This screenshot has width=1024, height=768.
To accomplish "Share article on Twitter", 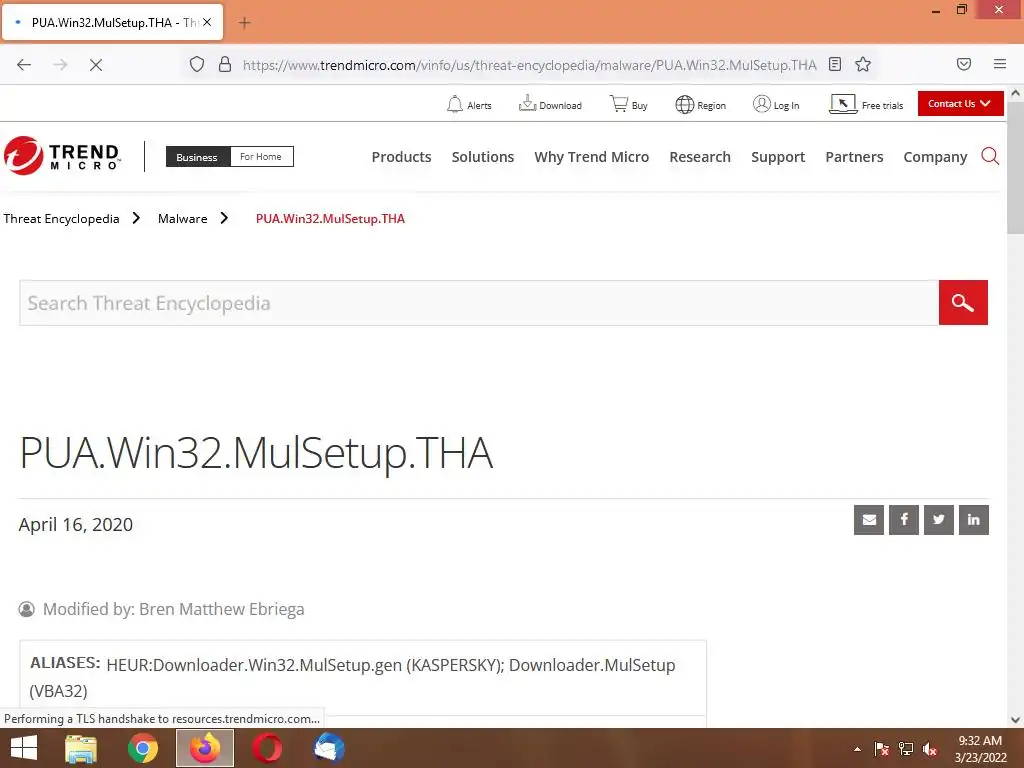I will 938,520.
